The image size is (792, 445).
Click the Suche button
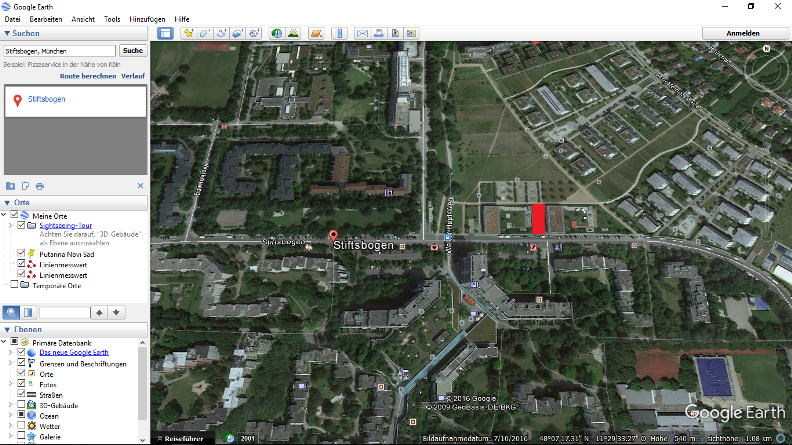coord(132,50)
